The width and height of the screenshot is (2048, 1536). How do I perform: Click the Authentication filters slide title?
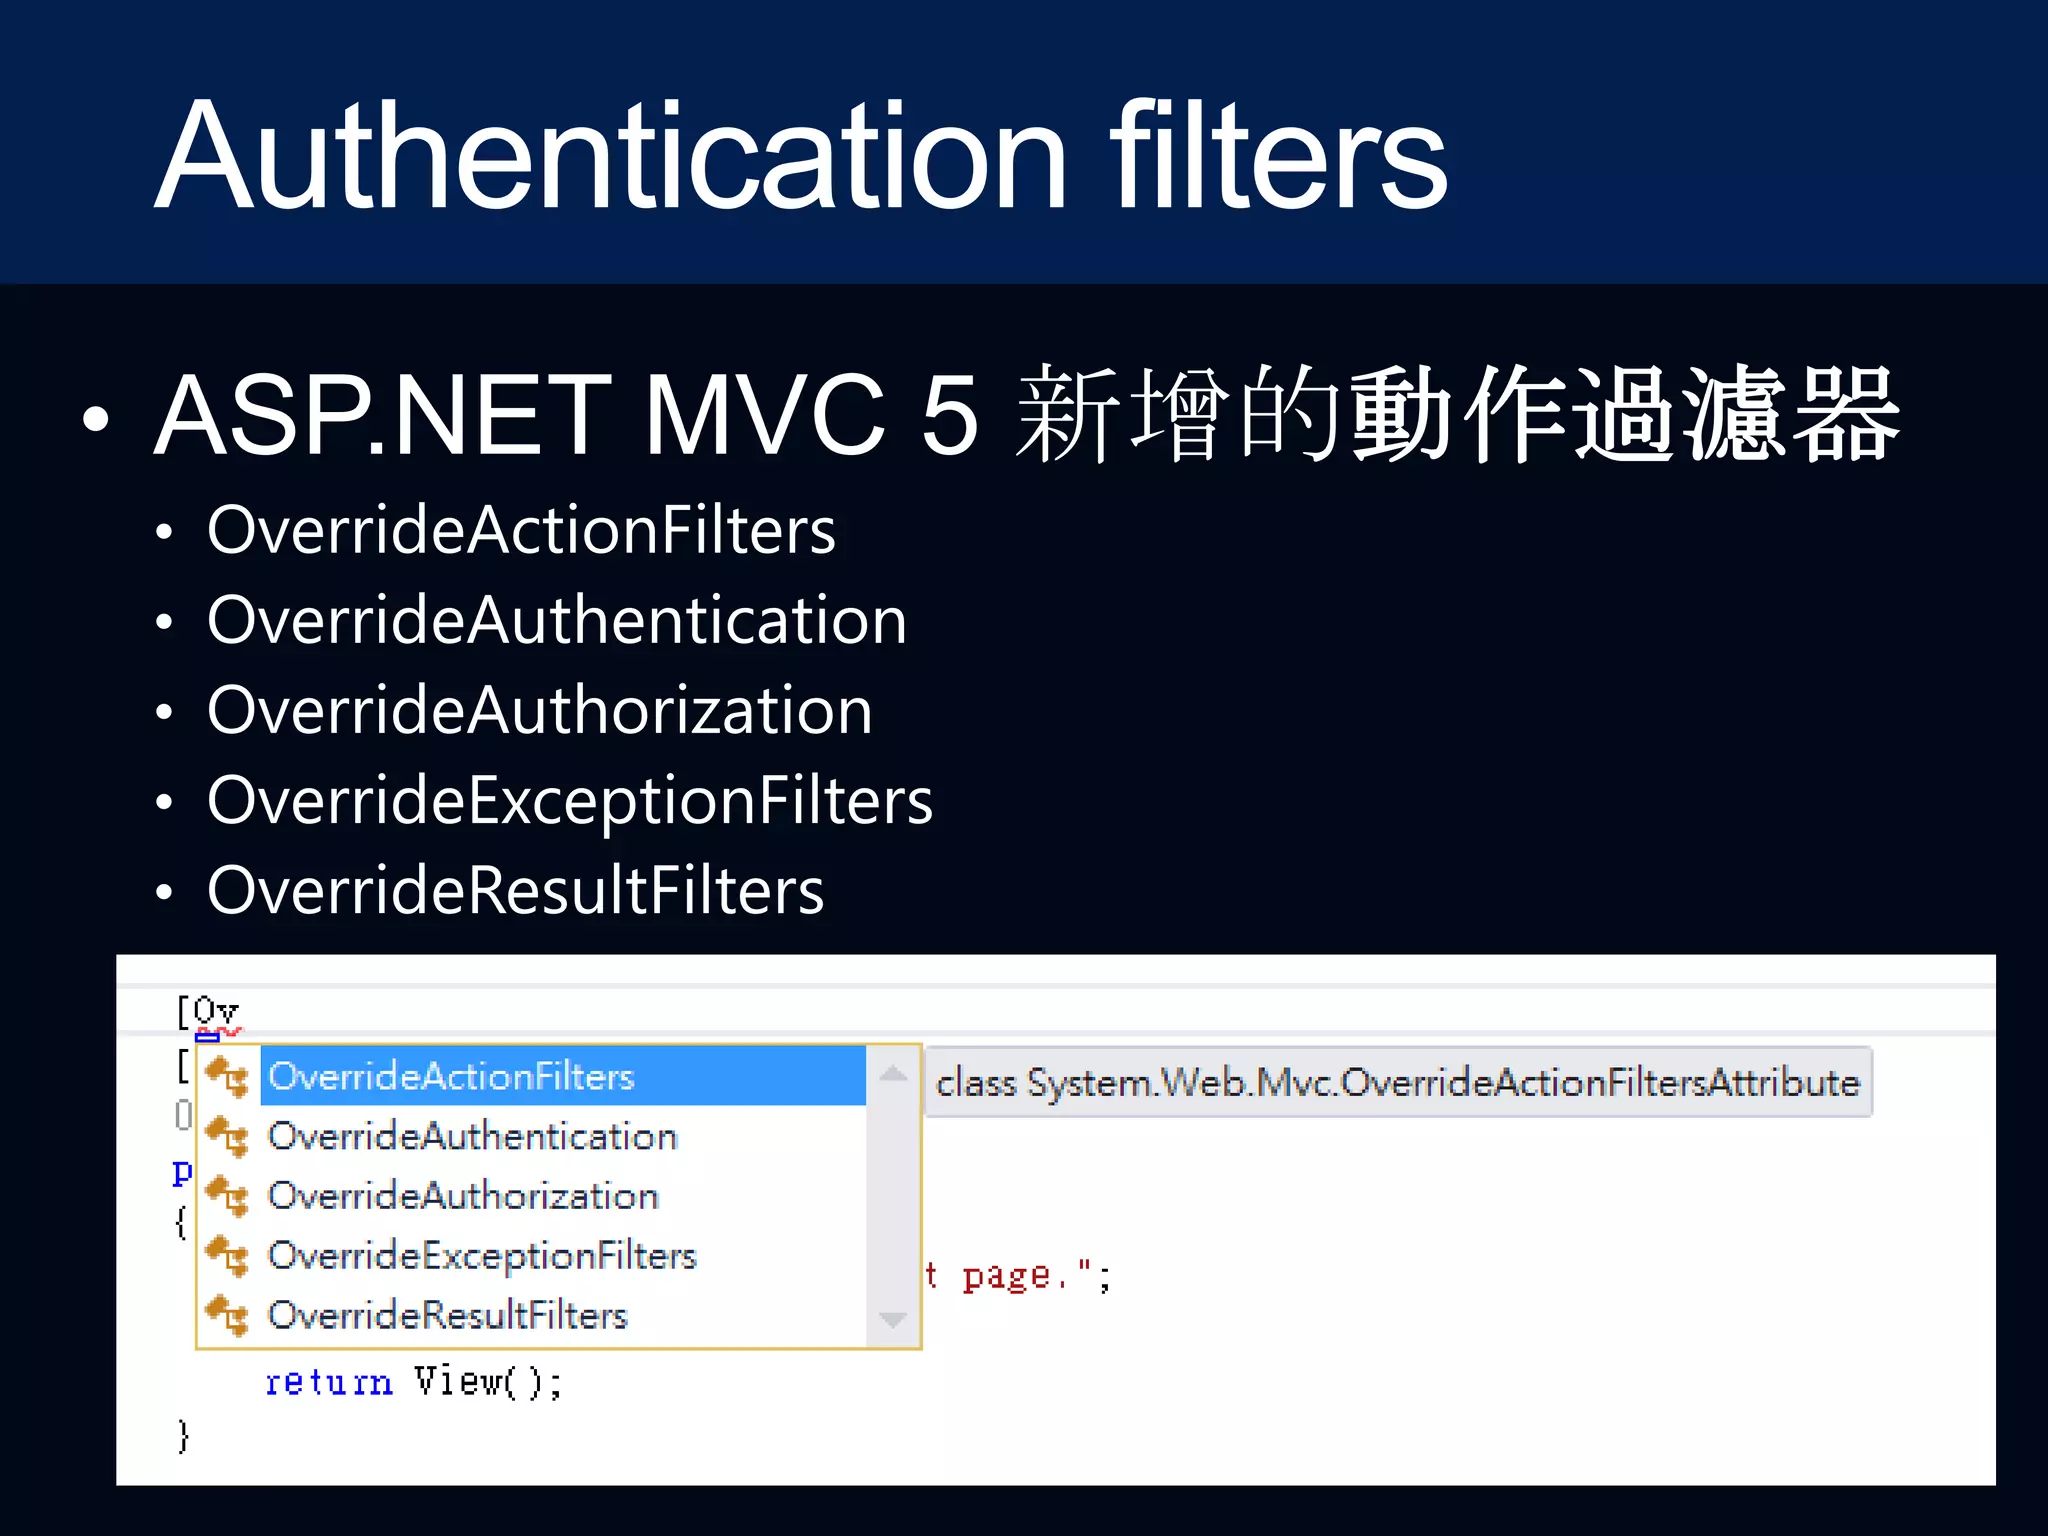tap(800, 155)
